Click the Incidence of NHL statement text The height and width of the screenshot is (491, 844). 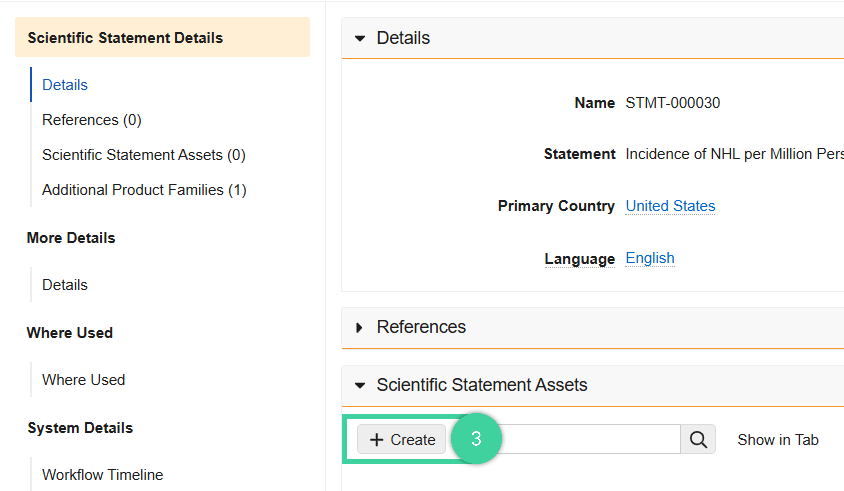[x=734, y=154]
